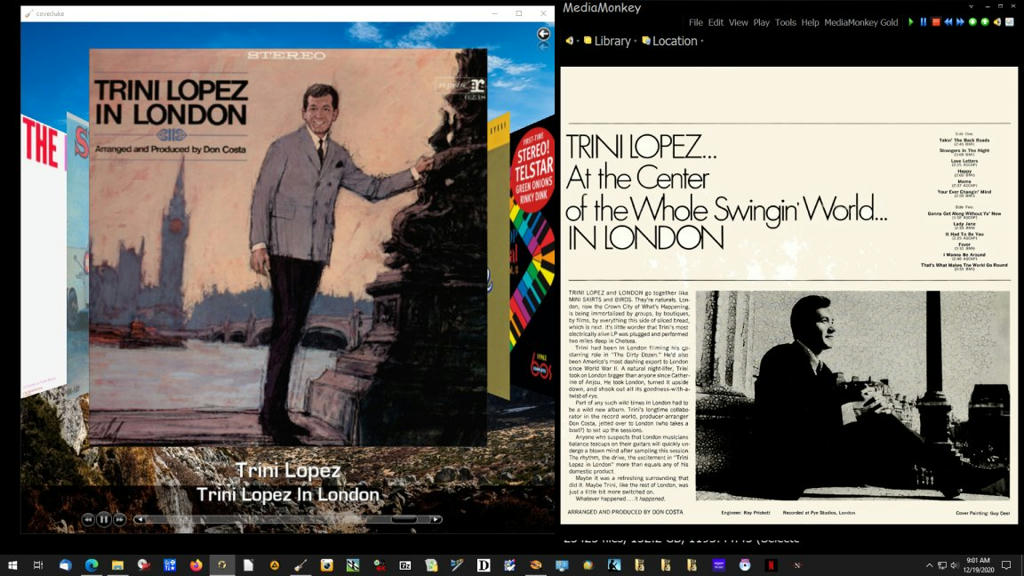This screenshot has width=1024, height=576.
Task: Select the Telstar stereo album cover on right
Action: pyautogui.click(x=532, y=255)
